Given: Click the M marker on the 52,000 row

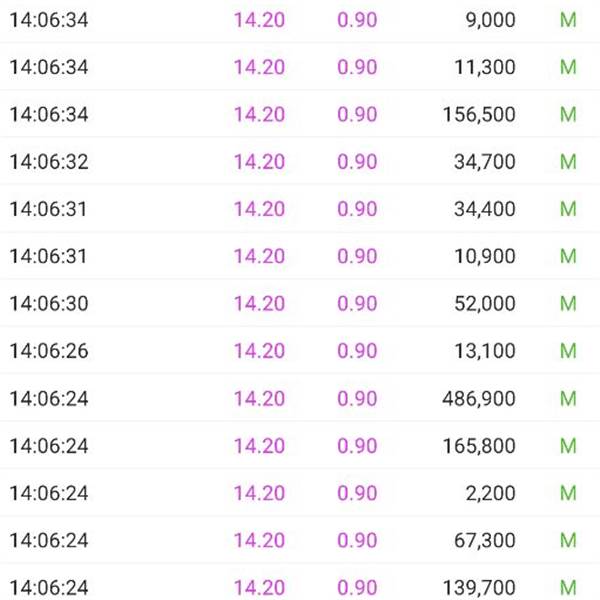Looking at the screenshot, I should (568, 304).
